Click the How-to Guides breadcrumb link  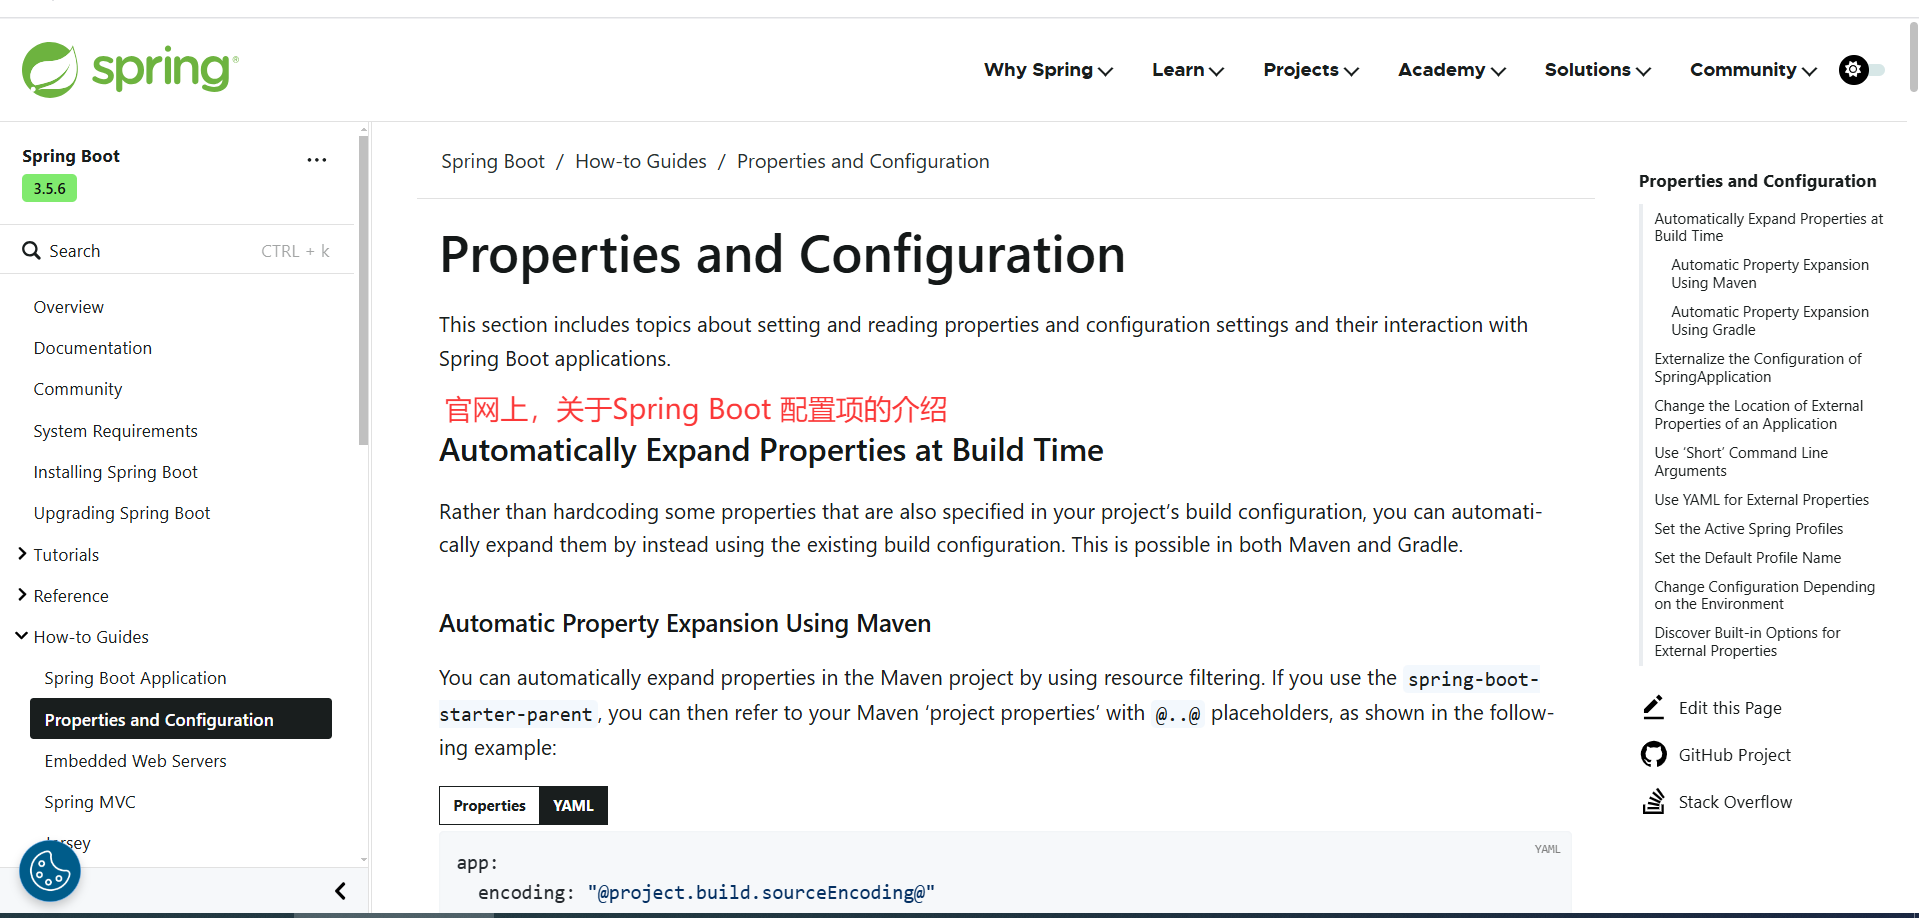640,162
